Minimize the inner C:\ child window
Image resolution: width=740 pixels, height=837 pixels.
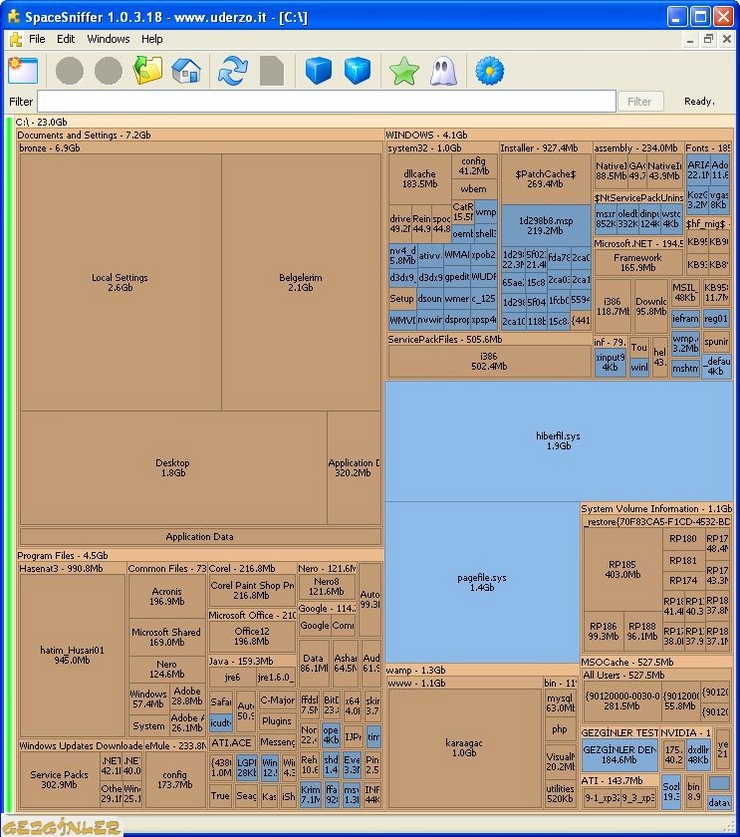[x=690, y=39]
